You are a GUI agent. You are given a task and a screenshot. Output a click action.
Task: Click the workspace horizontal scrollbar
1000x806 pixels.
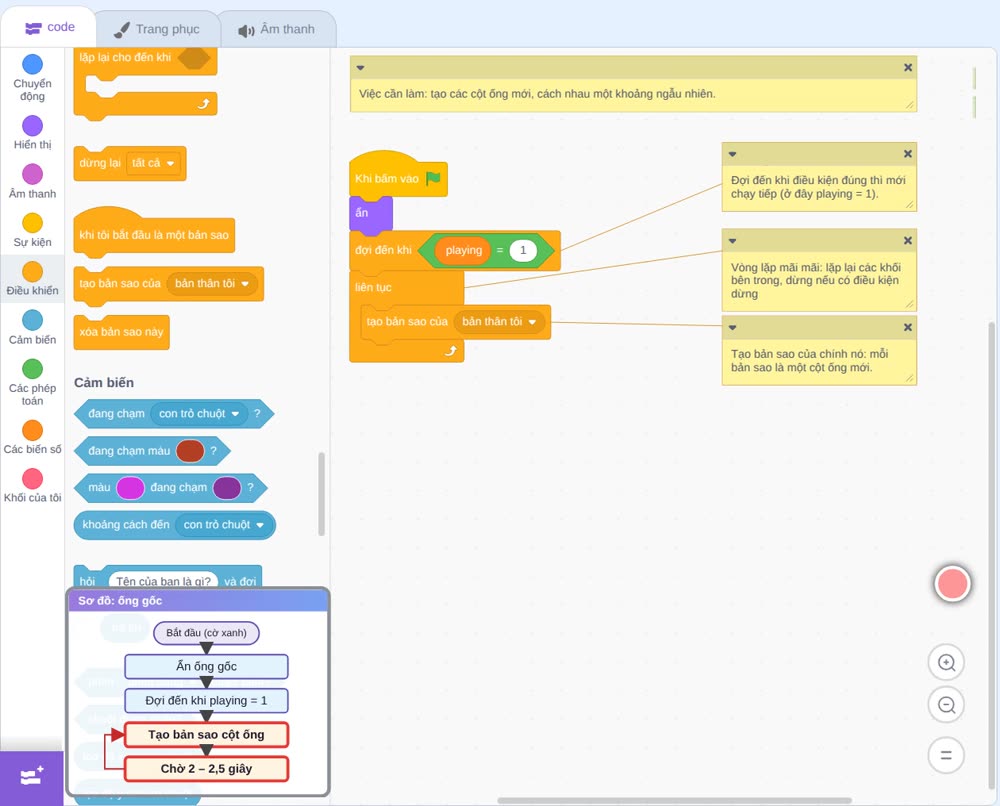click(x=674, y=800)
